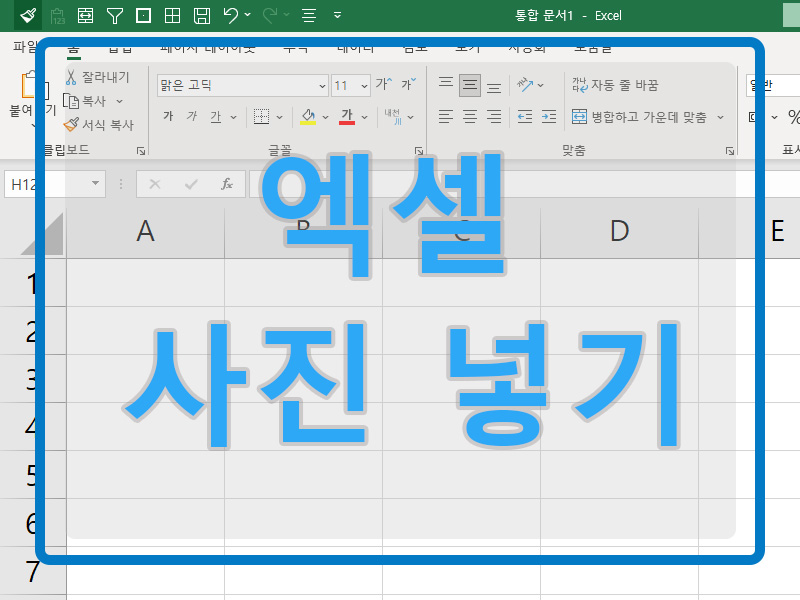This screenshot has height=600, width=800.
Task: Open the 파일 menu tab
Action: (x=25, y=47)
